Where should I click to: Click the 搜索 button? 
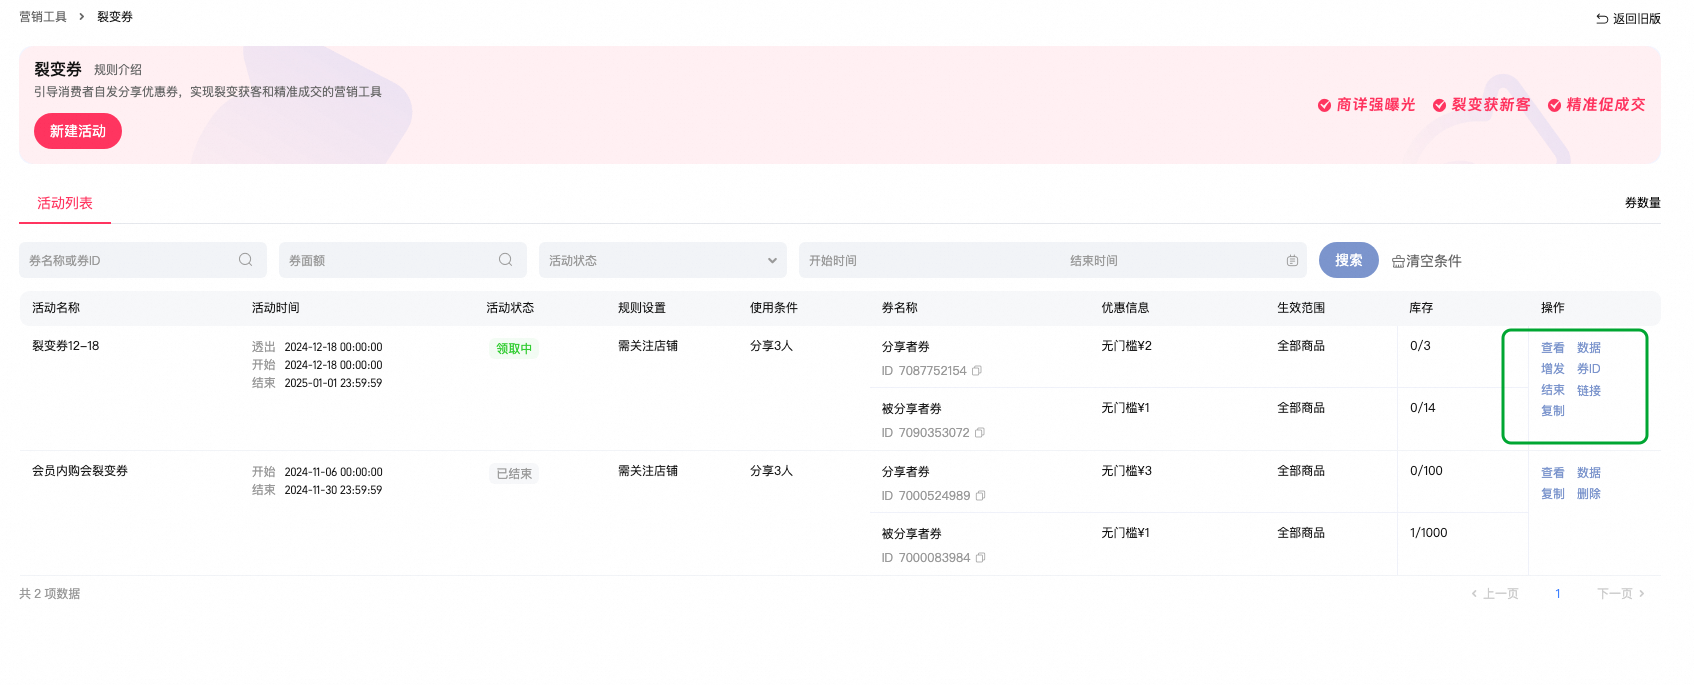point(1349,260)
